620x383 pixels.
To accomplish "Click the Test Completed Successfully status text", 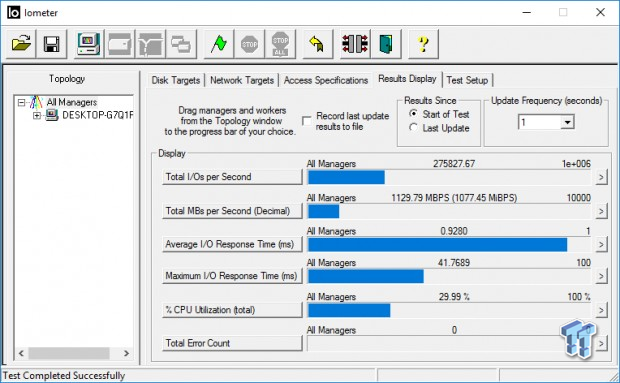I will pos(64,375).
